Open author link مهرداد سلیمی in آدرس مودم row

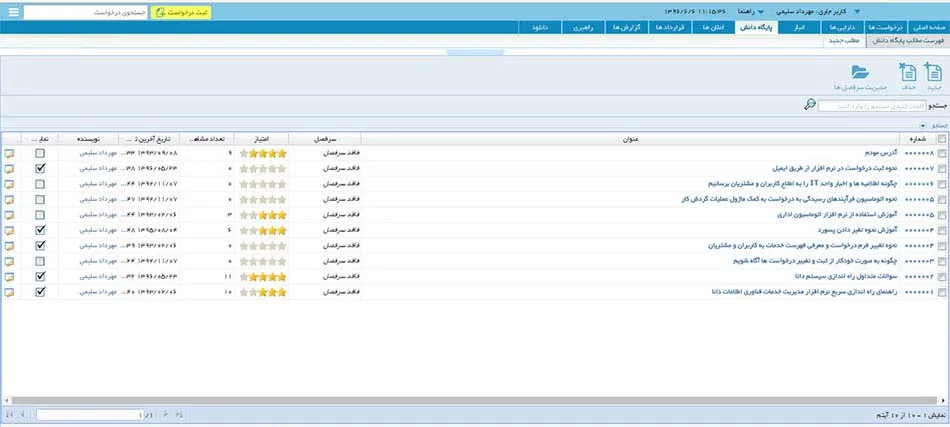coord(96,153)
